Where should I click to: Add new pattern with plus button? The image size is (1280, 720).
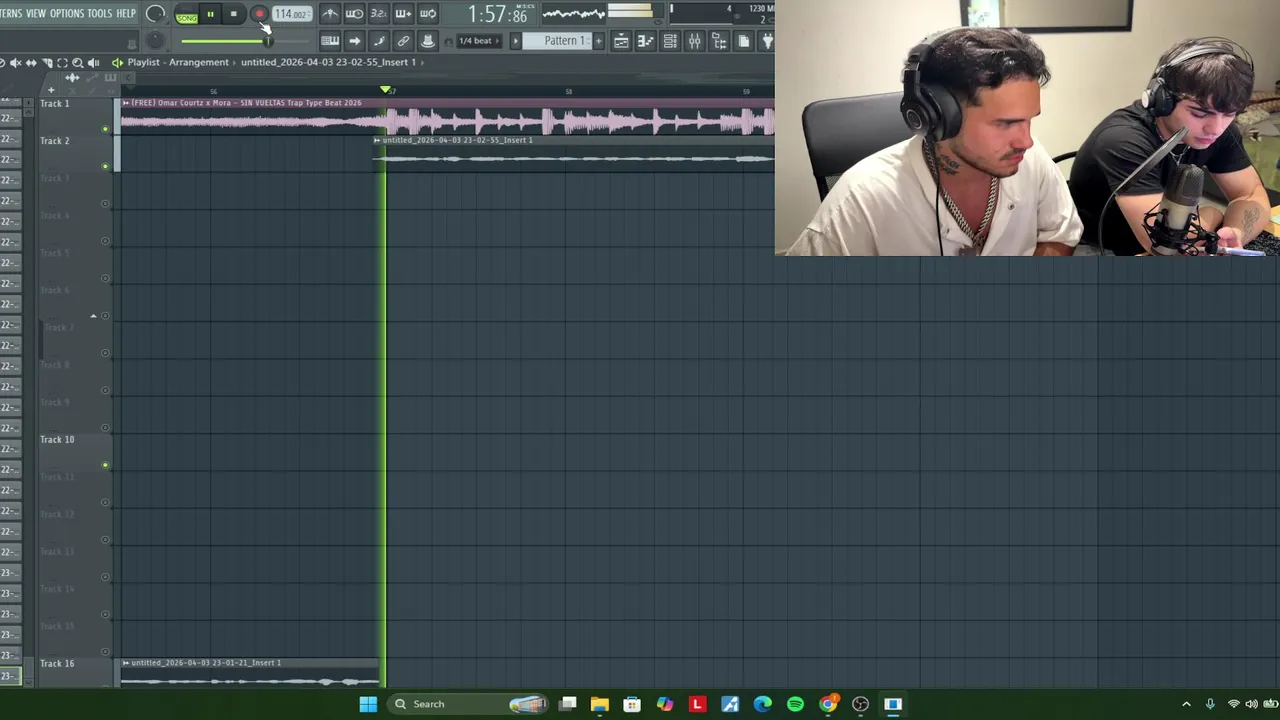pos(599,41)
